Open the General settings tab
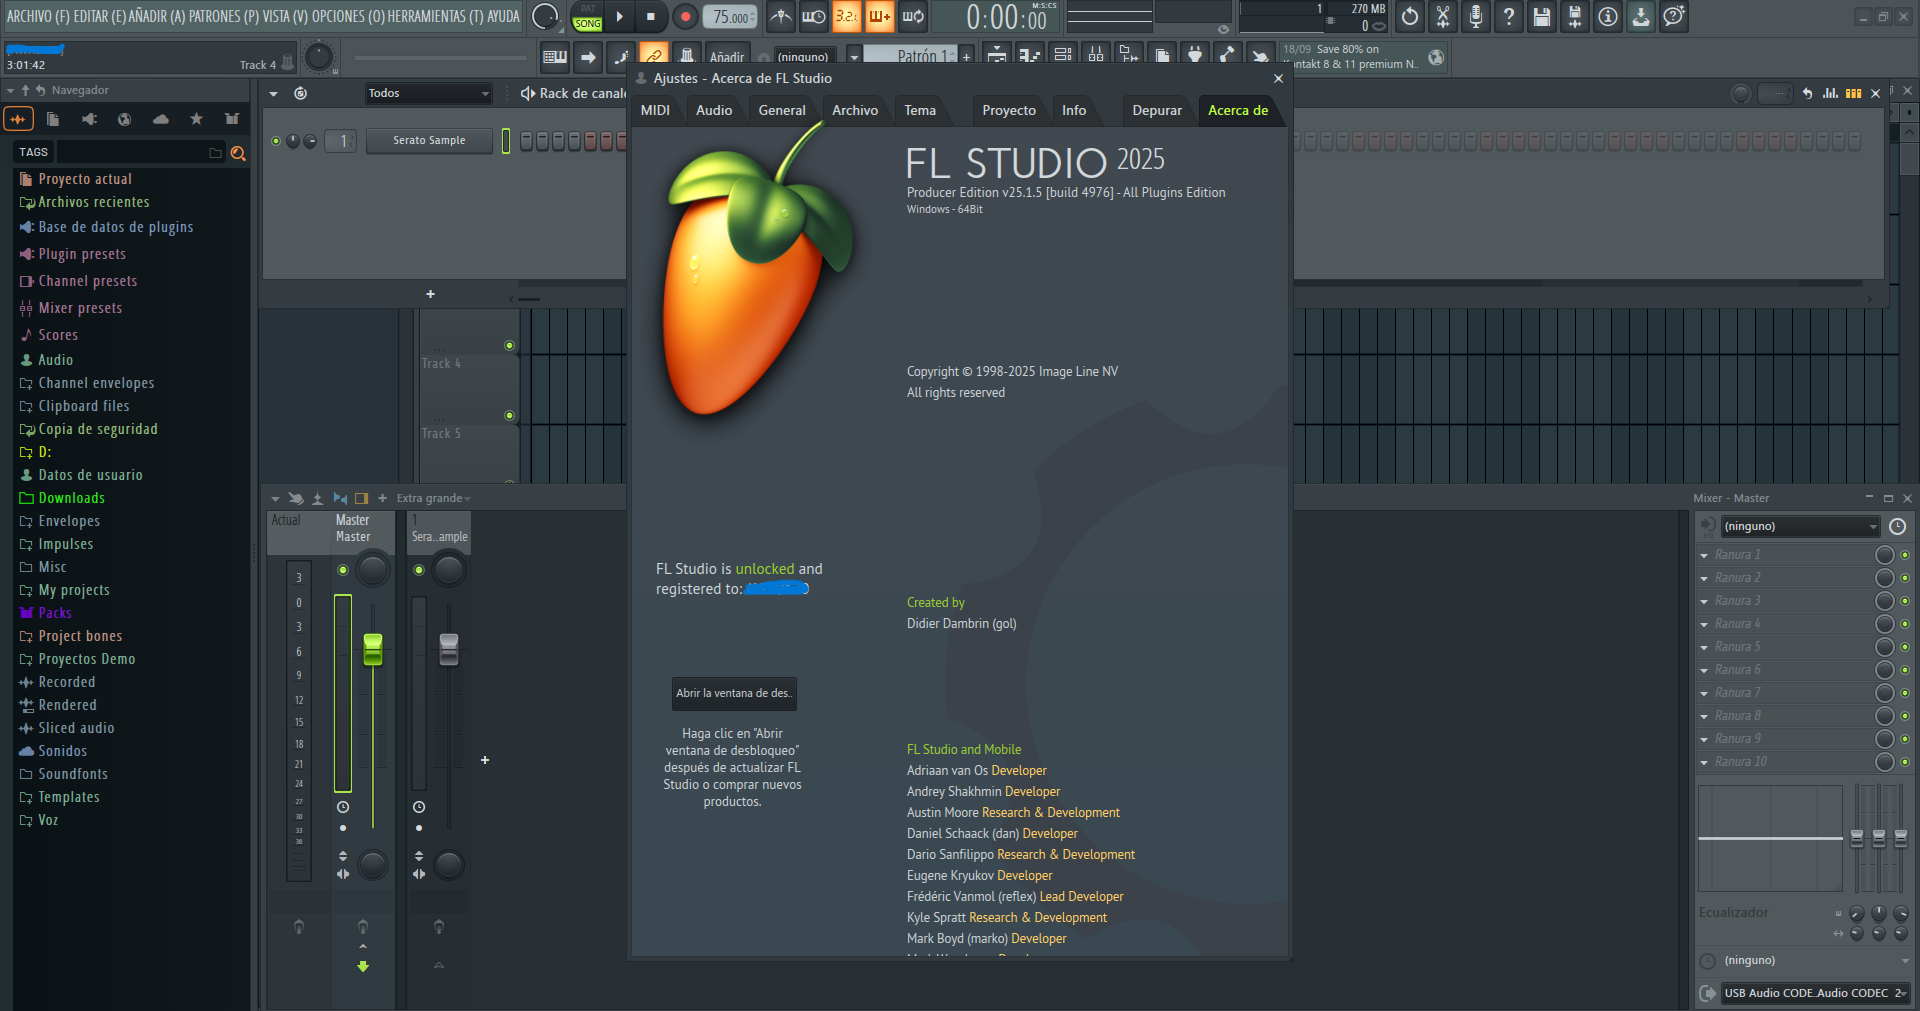 782,110
